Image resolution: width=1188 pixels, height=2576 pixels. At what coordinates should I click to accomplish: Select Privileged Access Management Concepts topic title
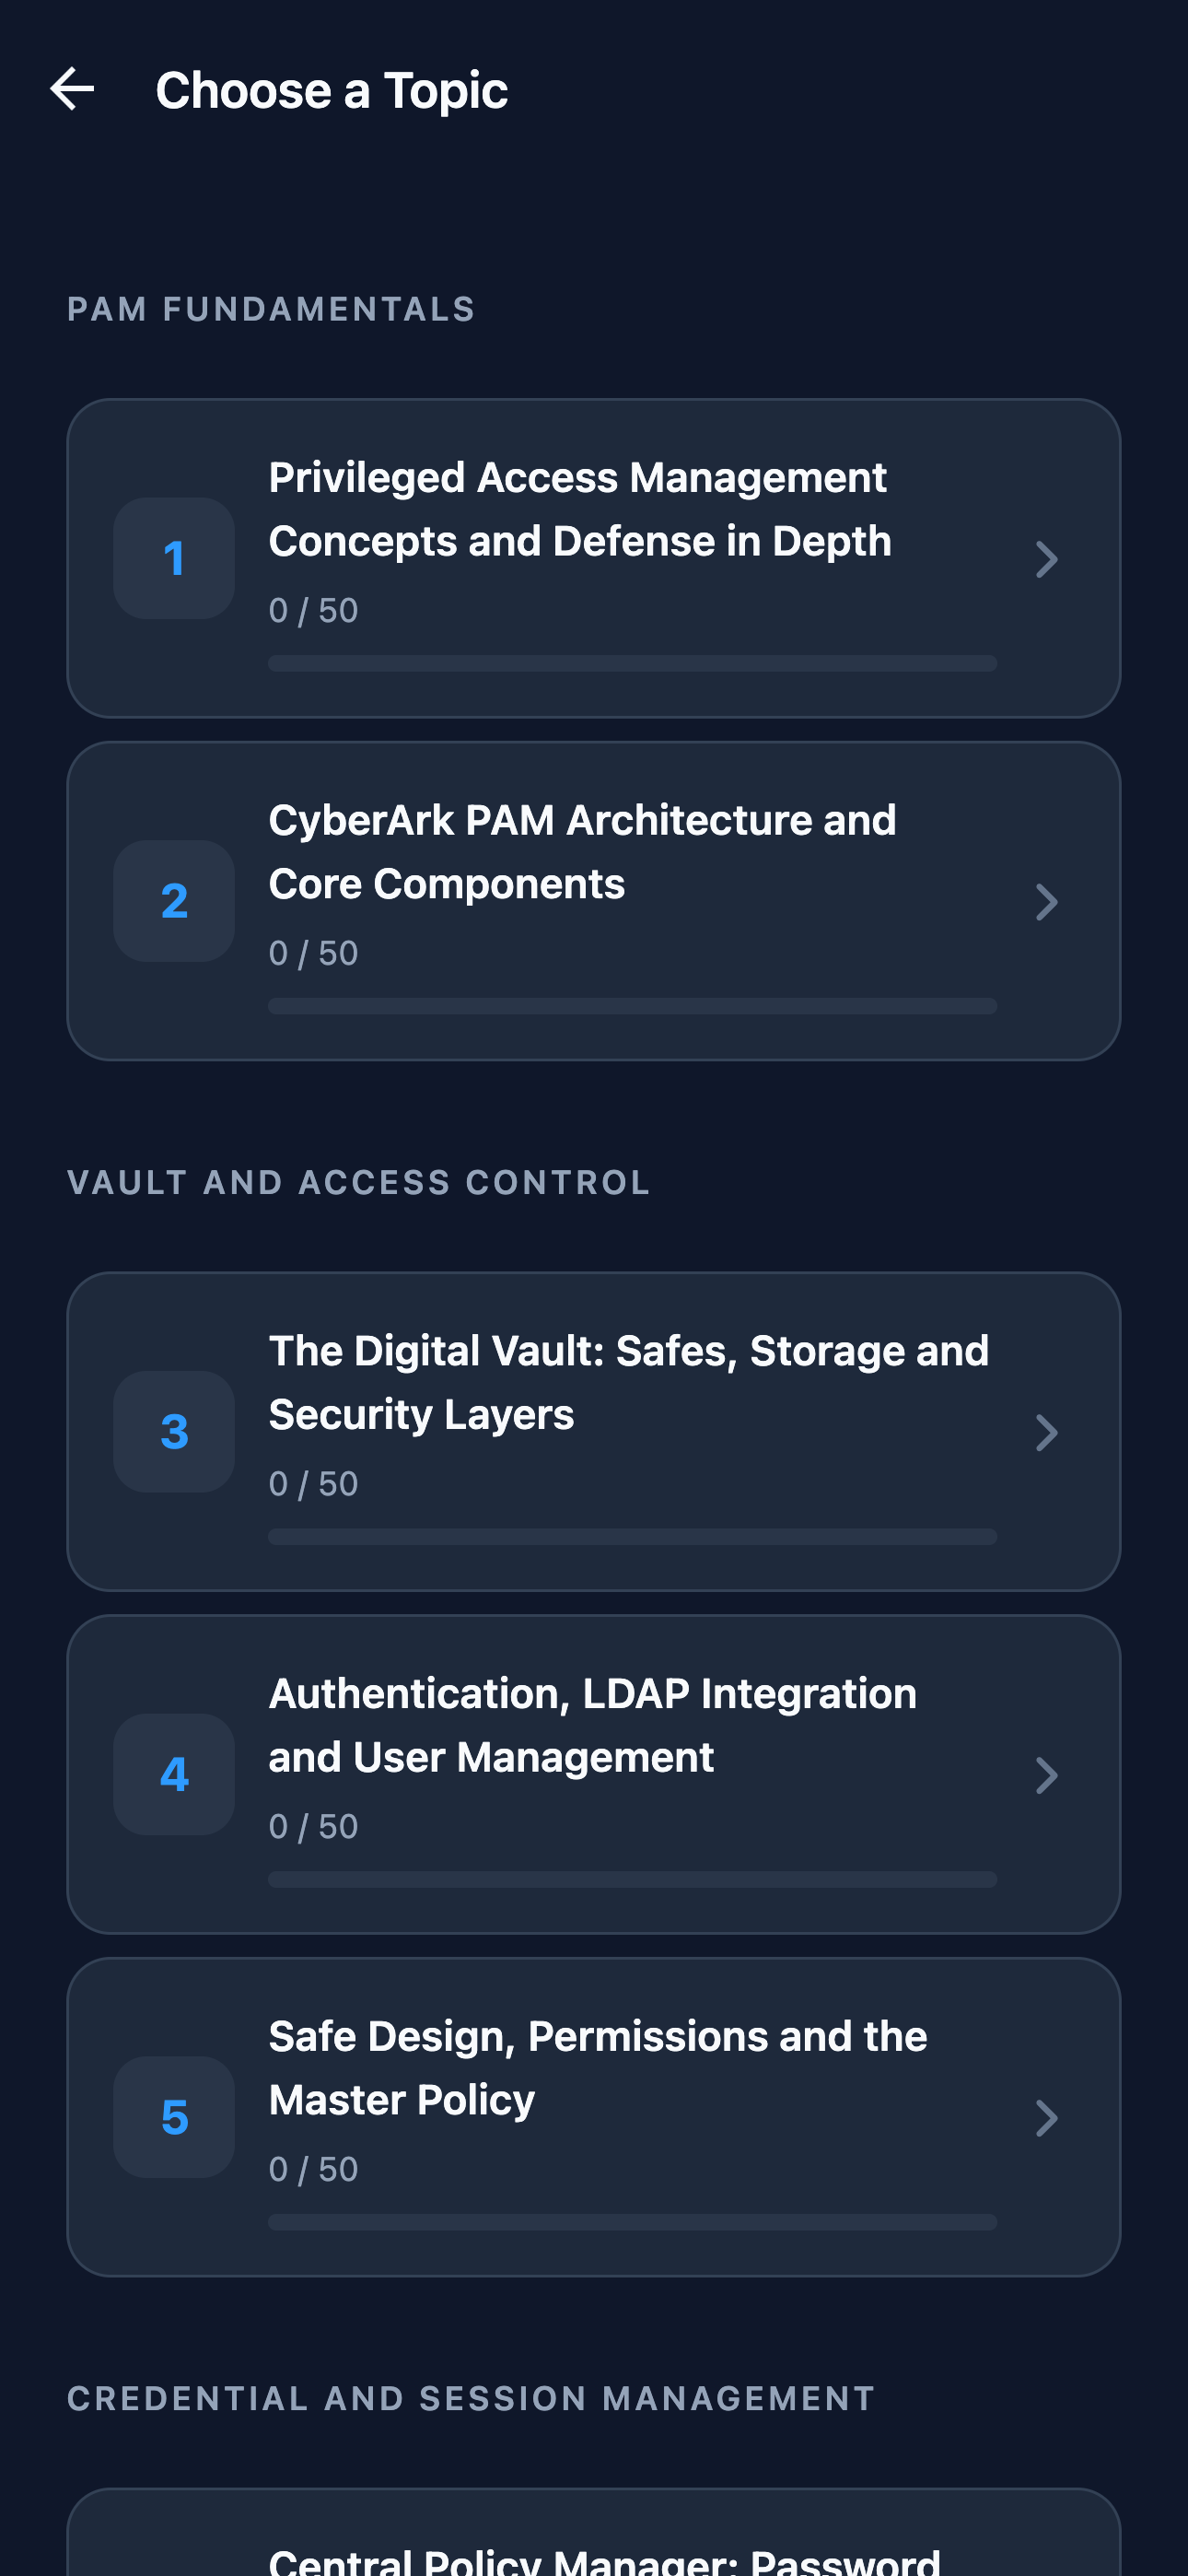pos(580,509)
